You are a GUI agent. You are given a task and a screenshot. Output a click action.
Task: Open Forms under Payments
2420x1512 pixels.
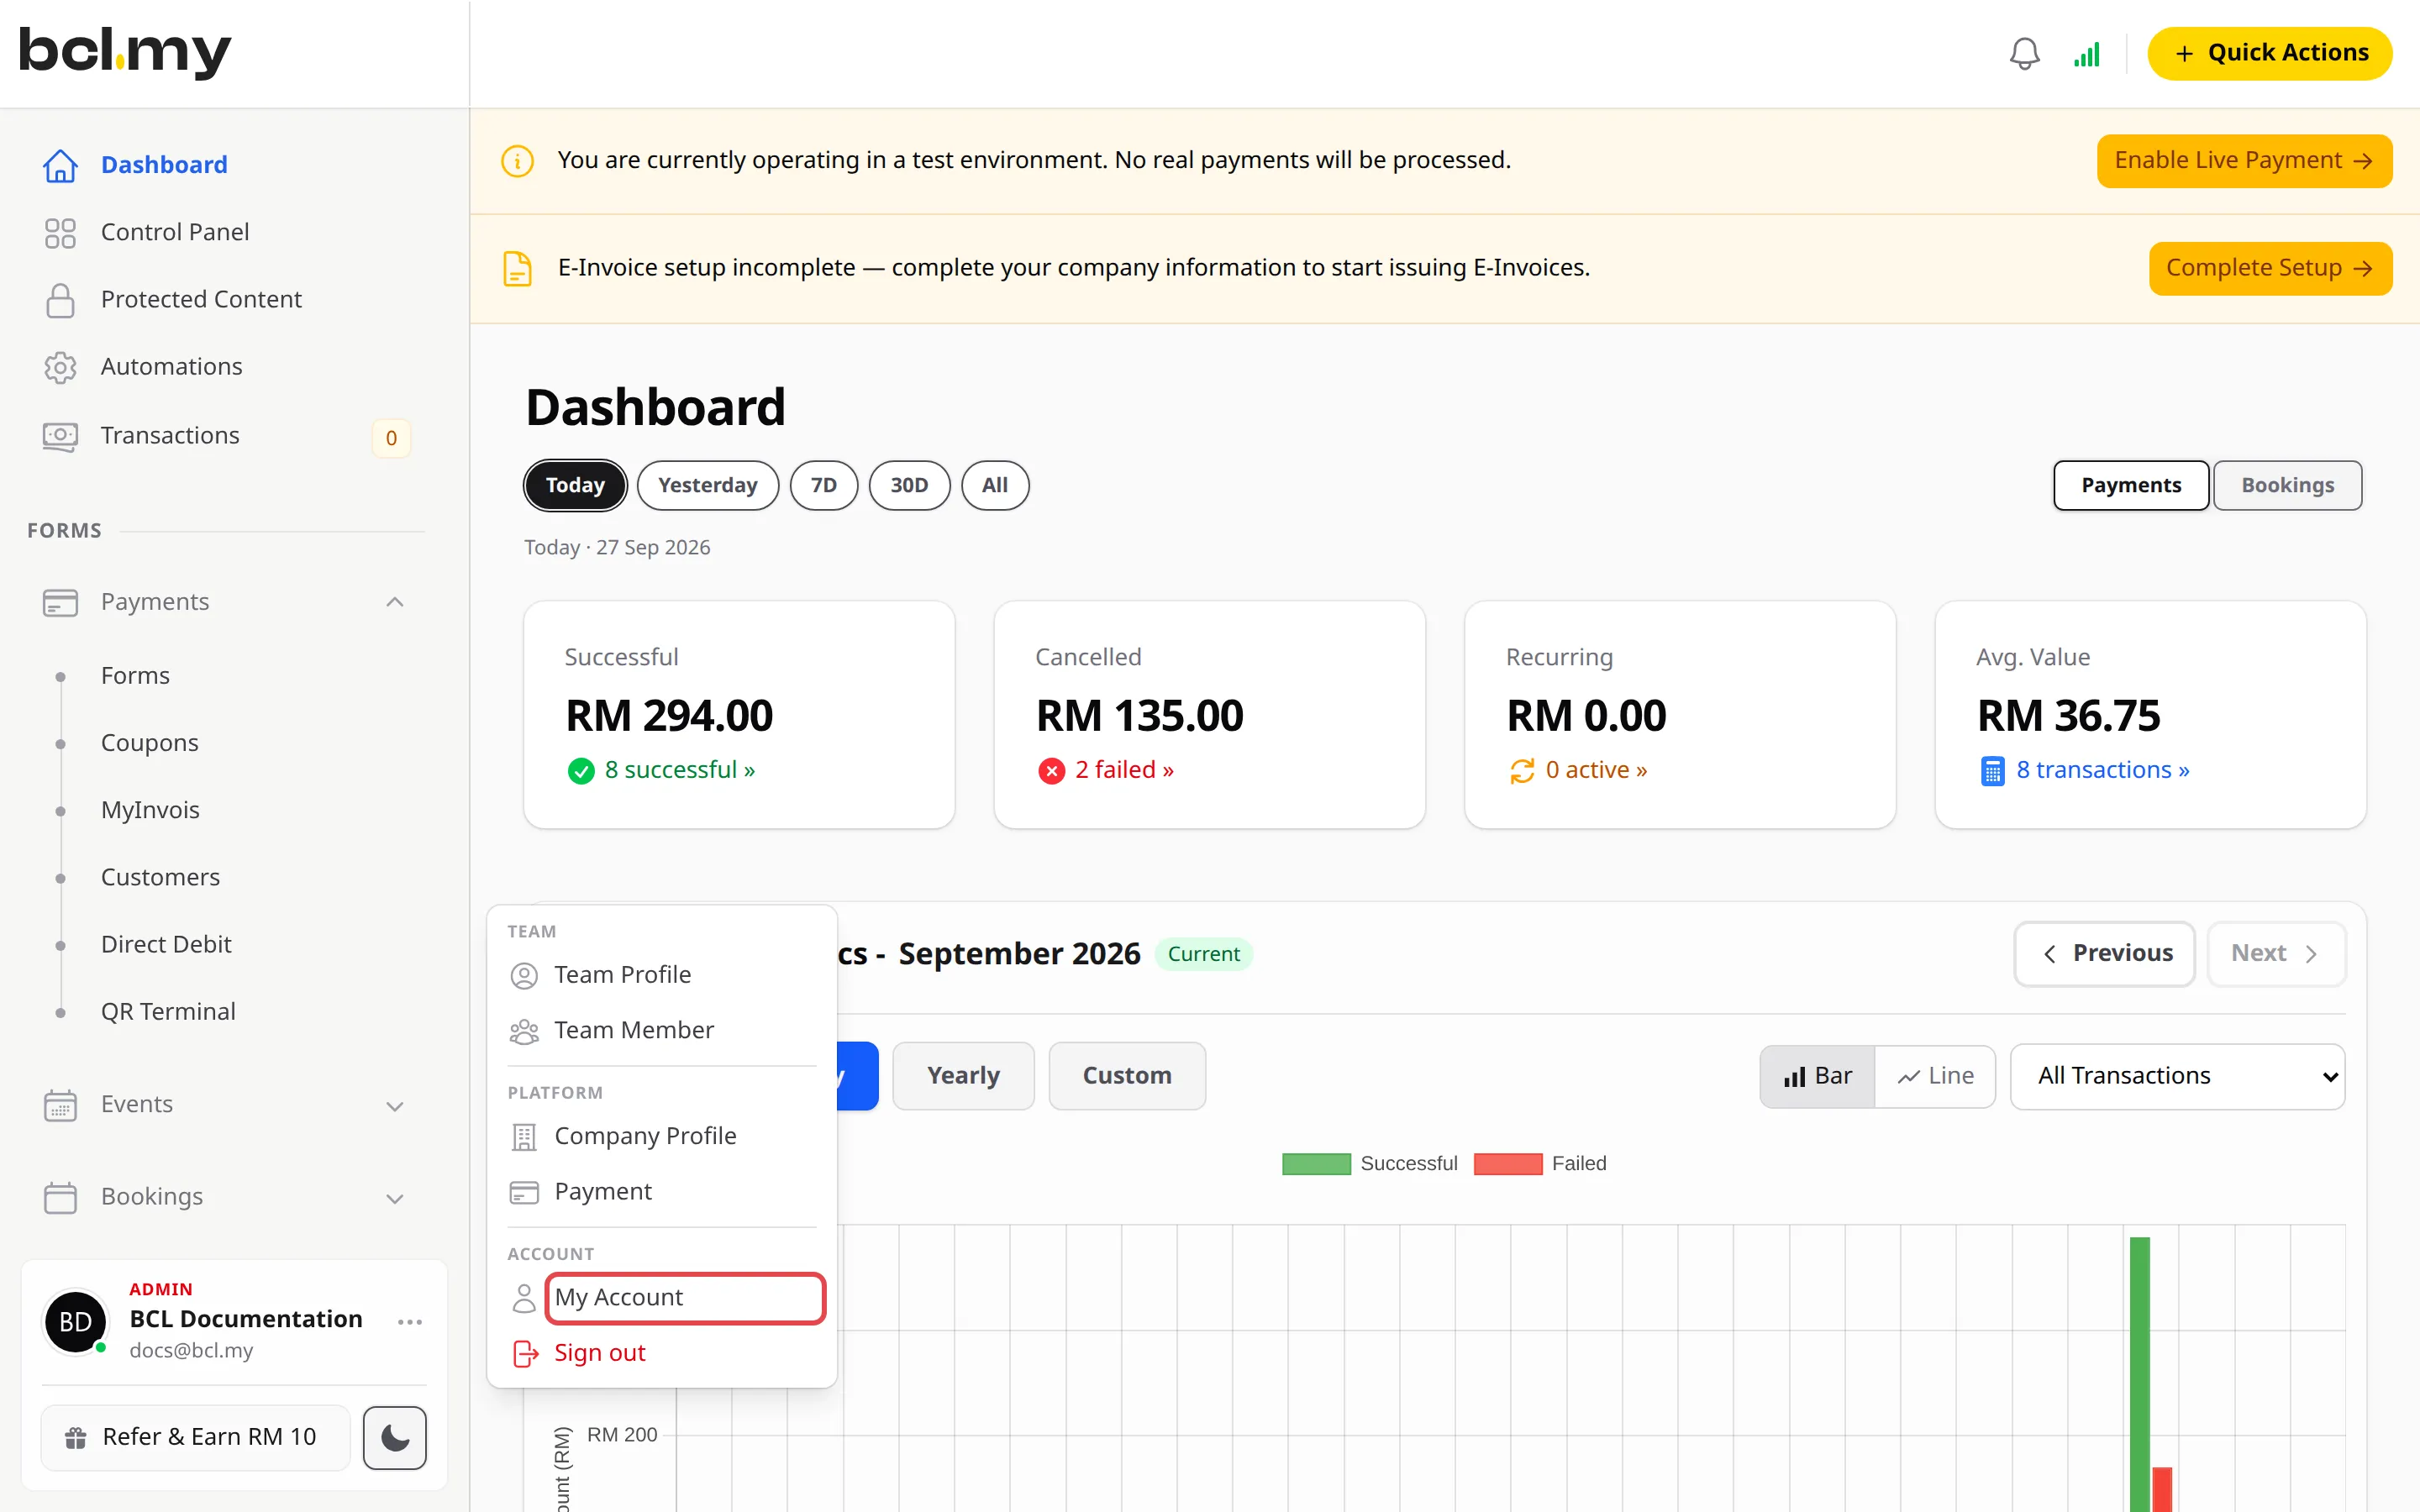click(135, 676)
